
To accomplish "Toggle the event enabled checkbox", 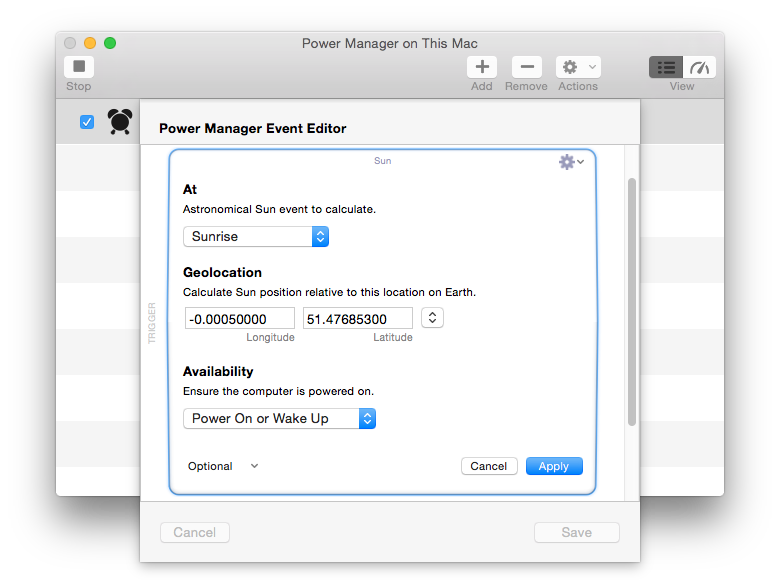I will pyautogui.click(x=87, y=122).
